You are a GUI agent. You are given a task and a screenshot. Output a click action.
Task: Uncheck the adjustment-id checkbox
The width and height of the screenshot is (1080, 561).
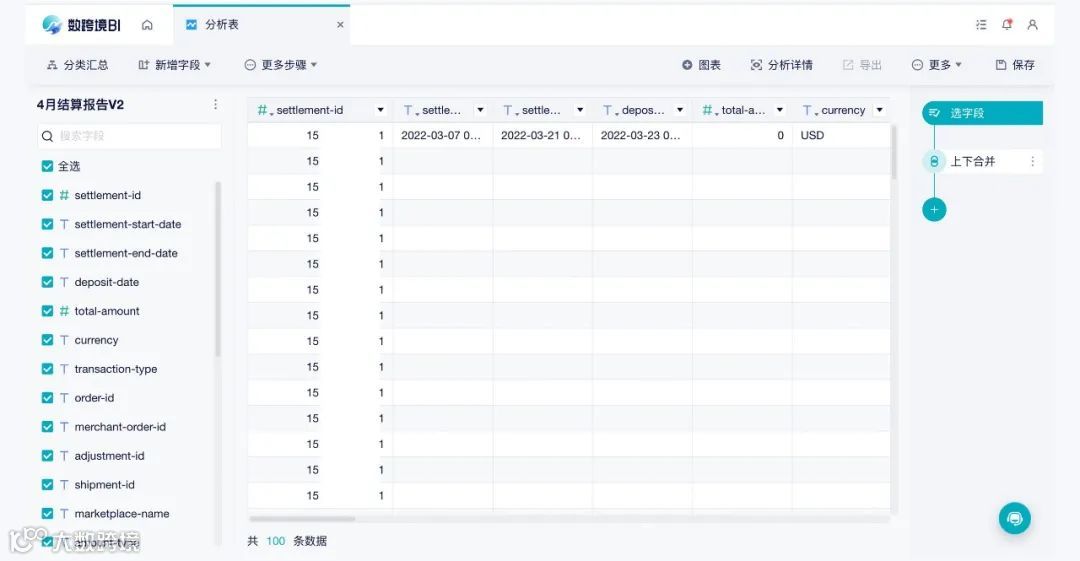48,456
